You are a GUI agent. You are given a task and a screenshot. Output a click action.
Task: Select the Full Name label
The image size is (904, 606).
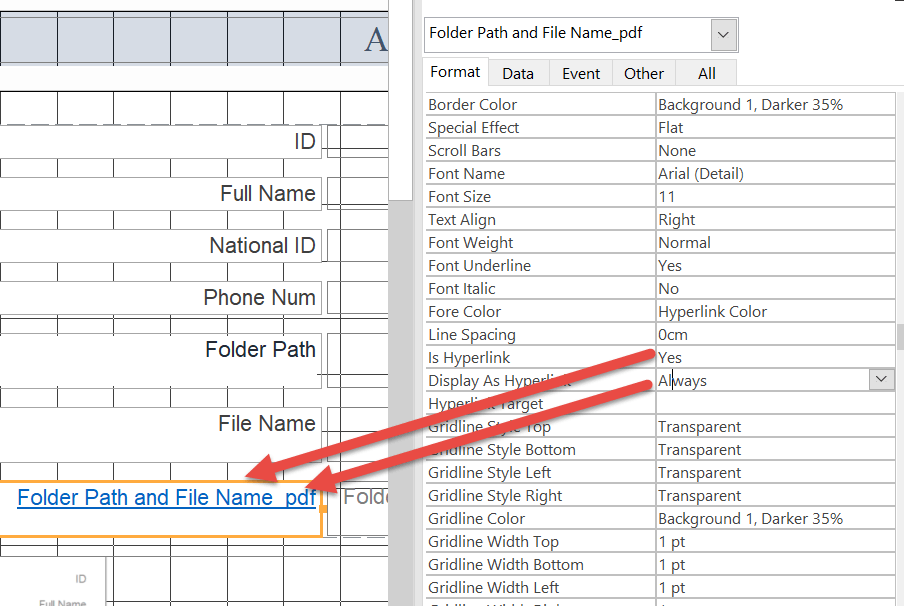(268, 193)
